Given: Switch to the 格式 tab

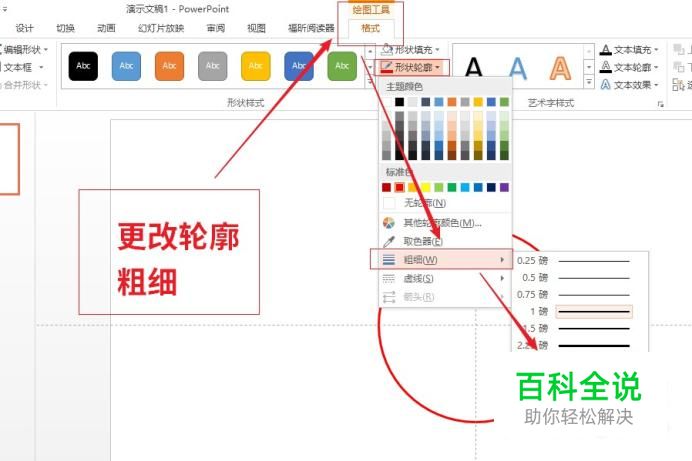Looking at the screenshot, I should click(x=370, y=28).
